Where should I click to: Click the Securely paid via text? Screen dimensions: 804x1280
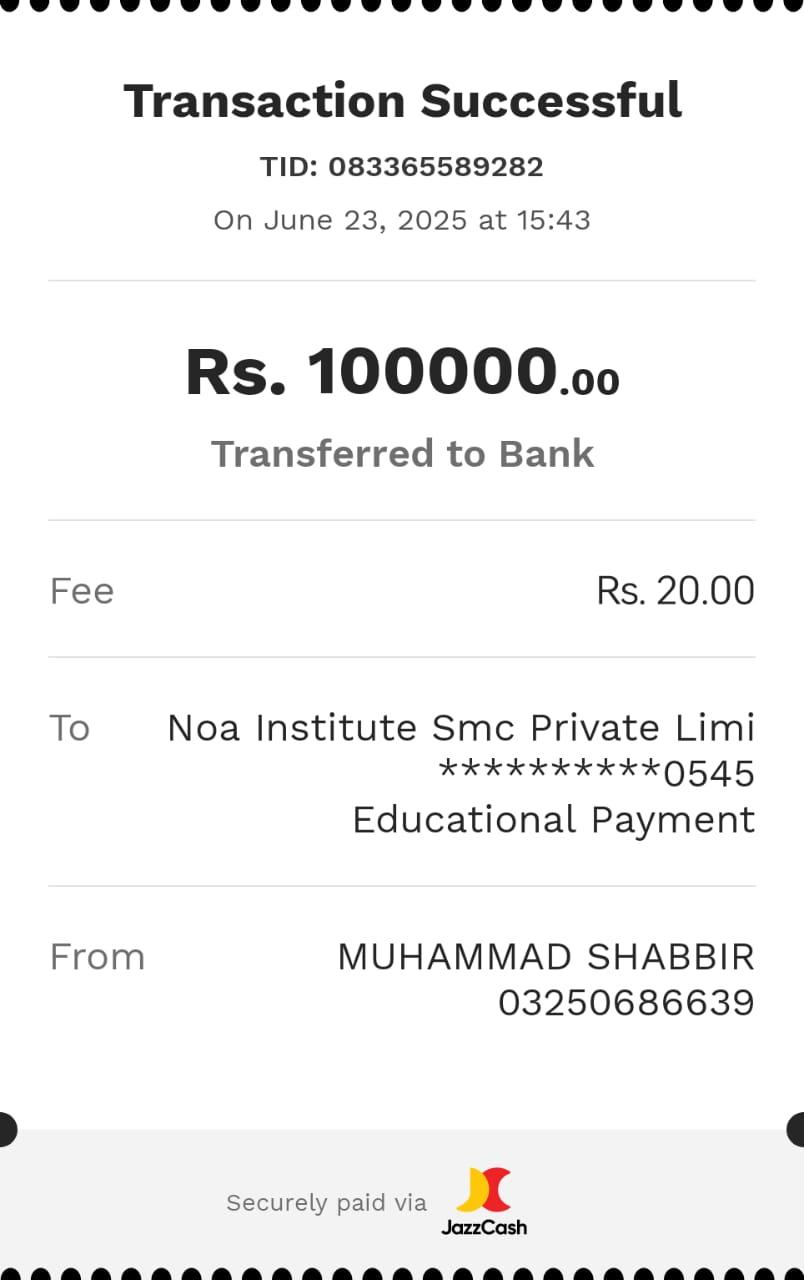(326, 1203)
